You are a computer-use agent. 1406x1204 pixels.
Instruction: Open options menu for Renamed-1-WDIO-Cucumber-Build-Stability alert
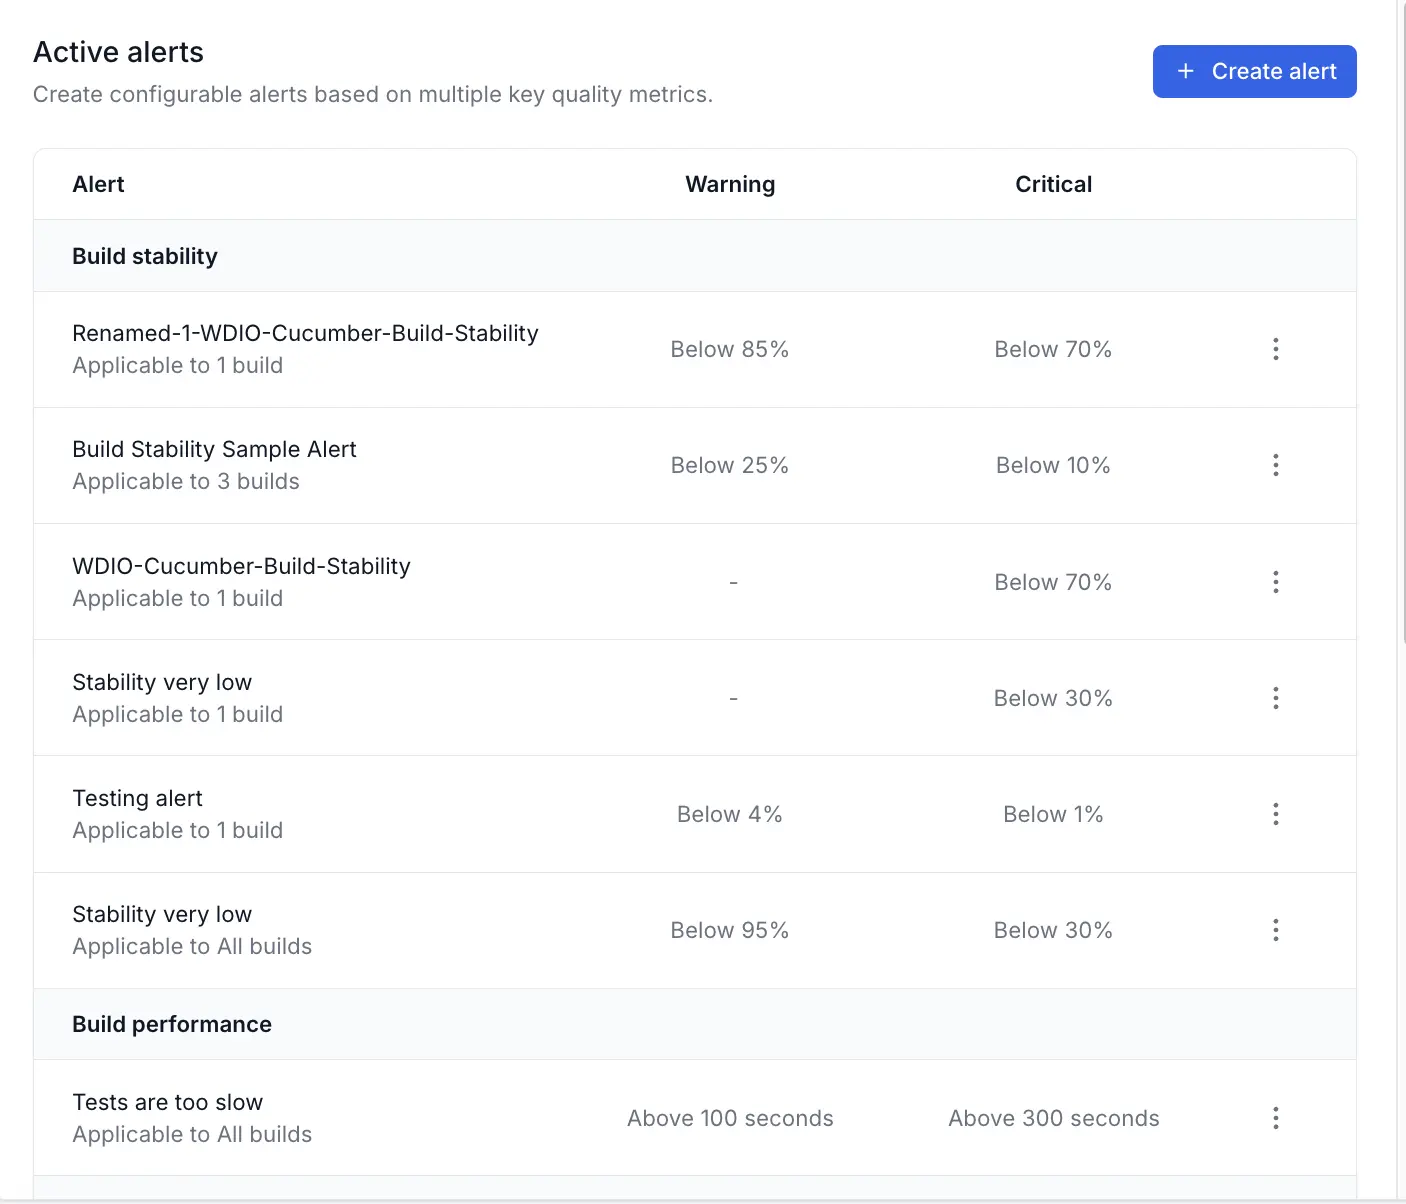[x=1275, y=349]
